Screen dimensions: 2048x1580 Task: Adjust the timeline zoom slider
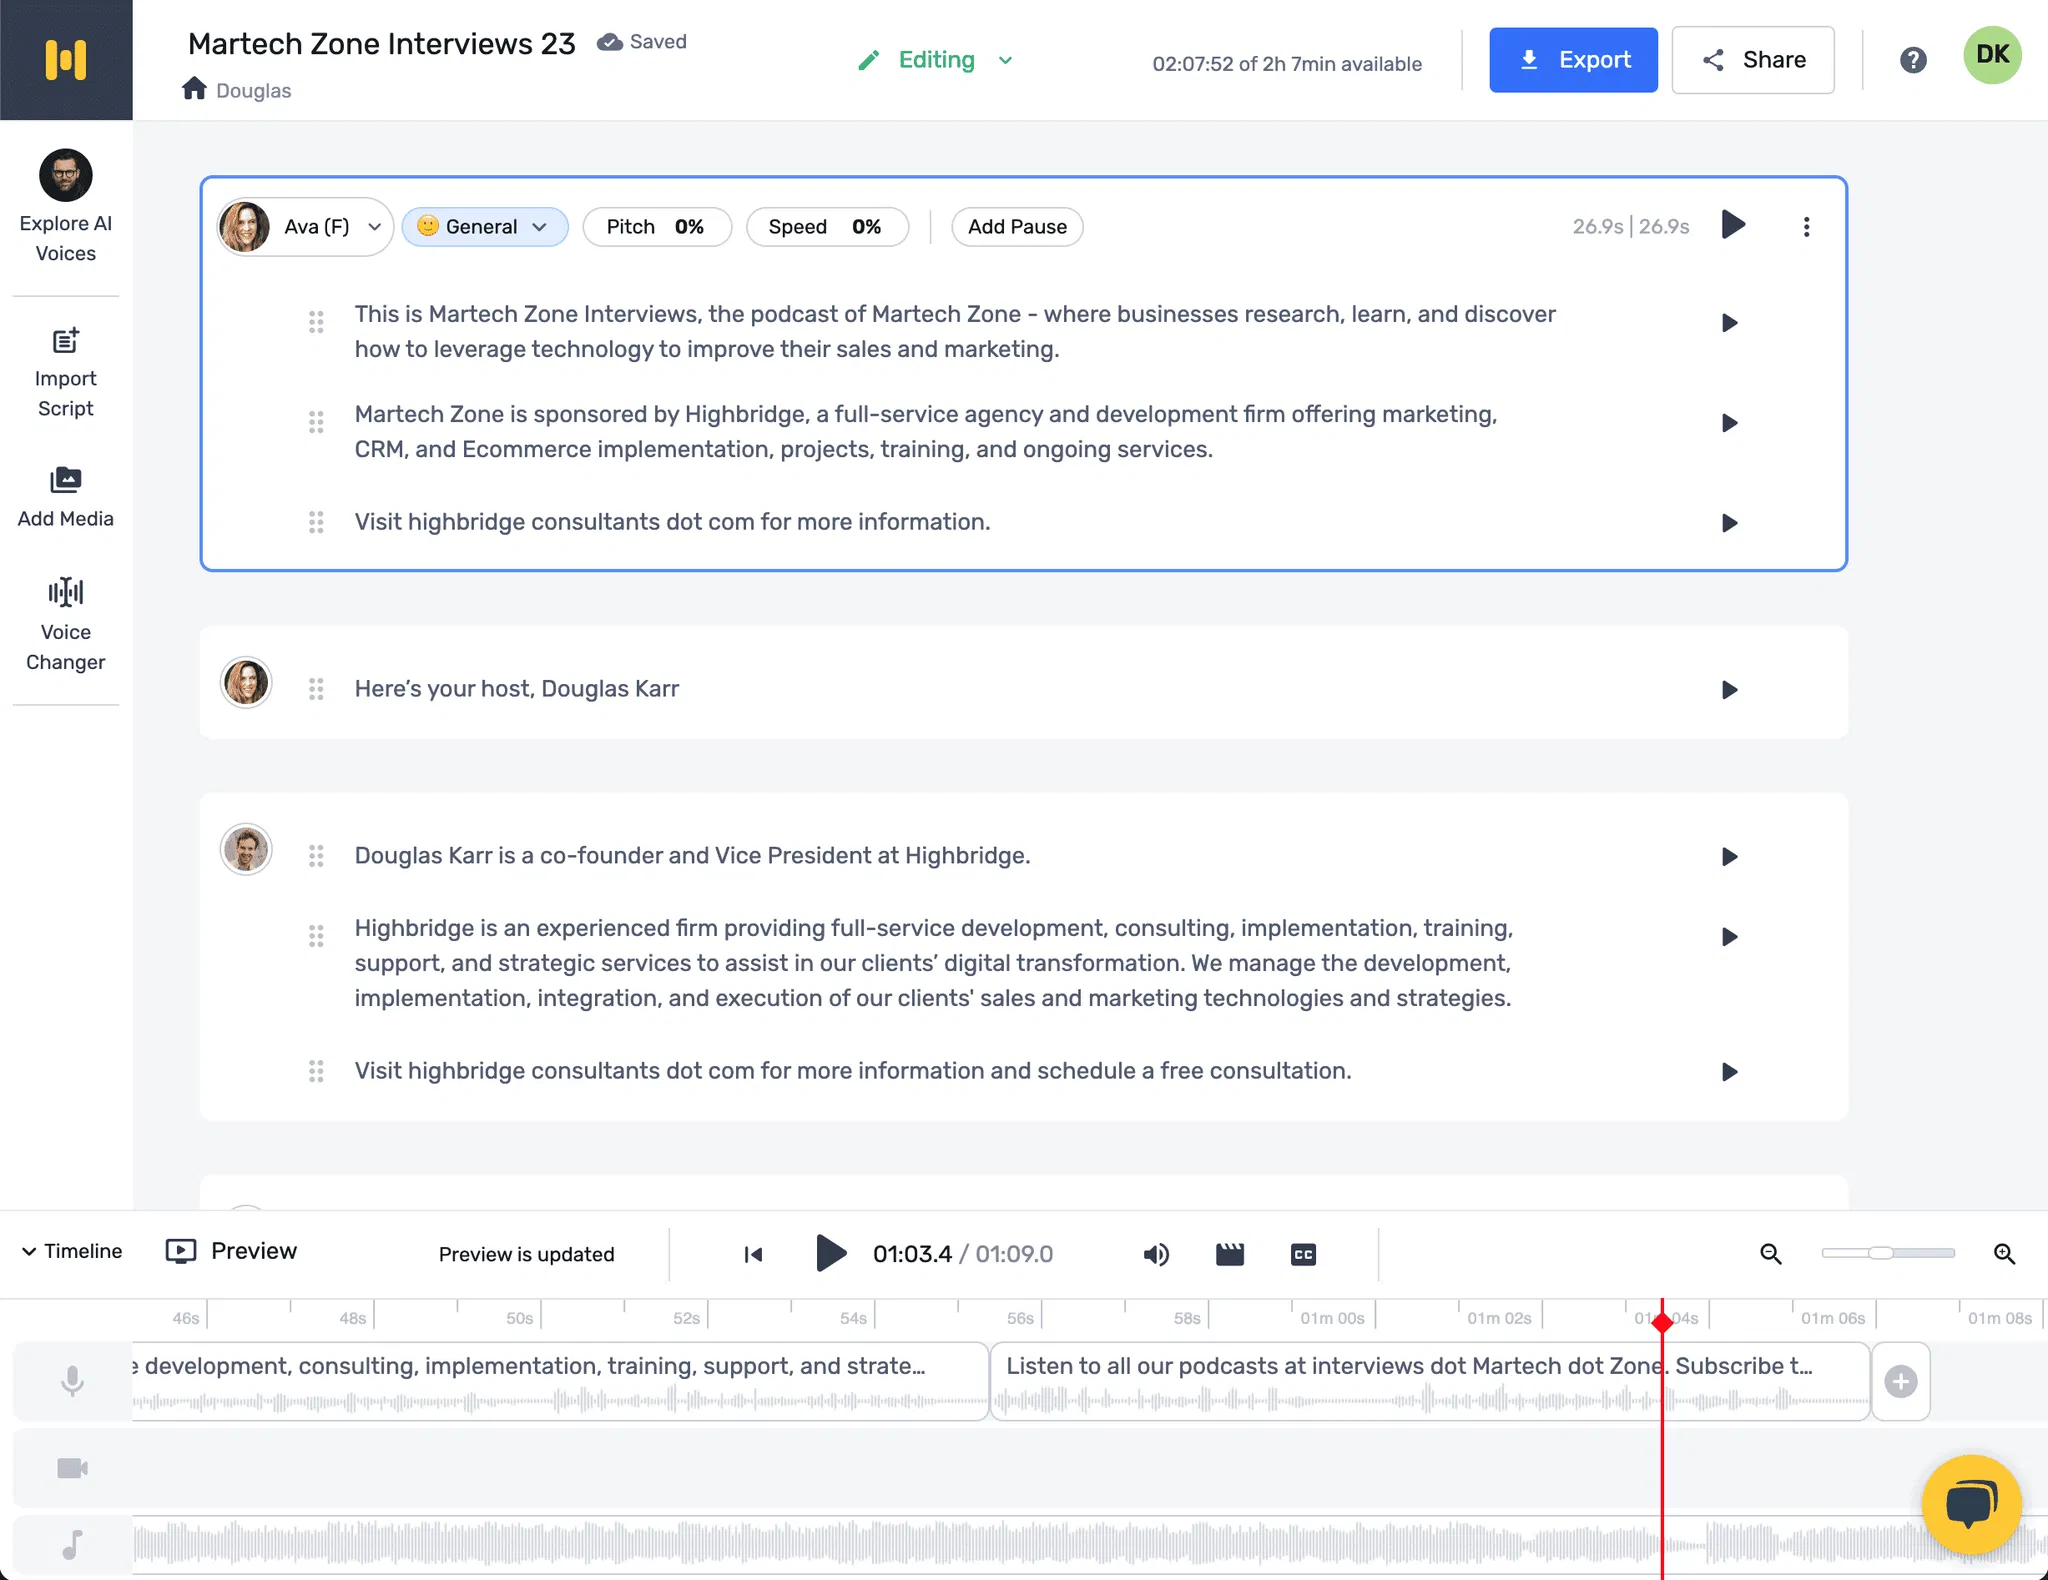pyautogui.click(x=1881, y=1253)
